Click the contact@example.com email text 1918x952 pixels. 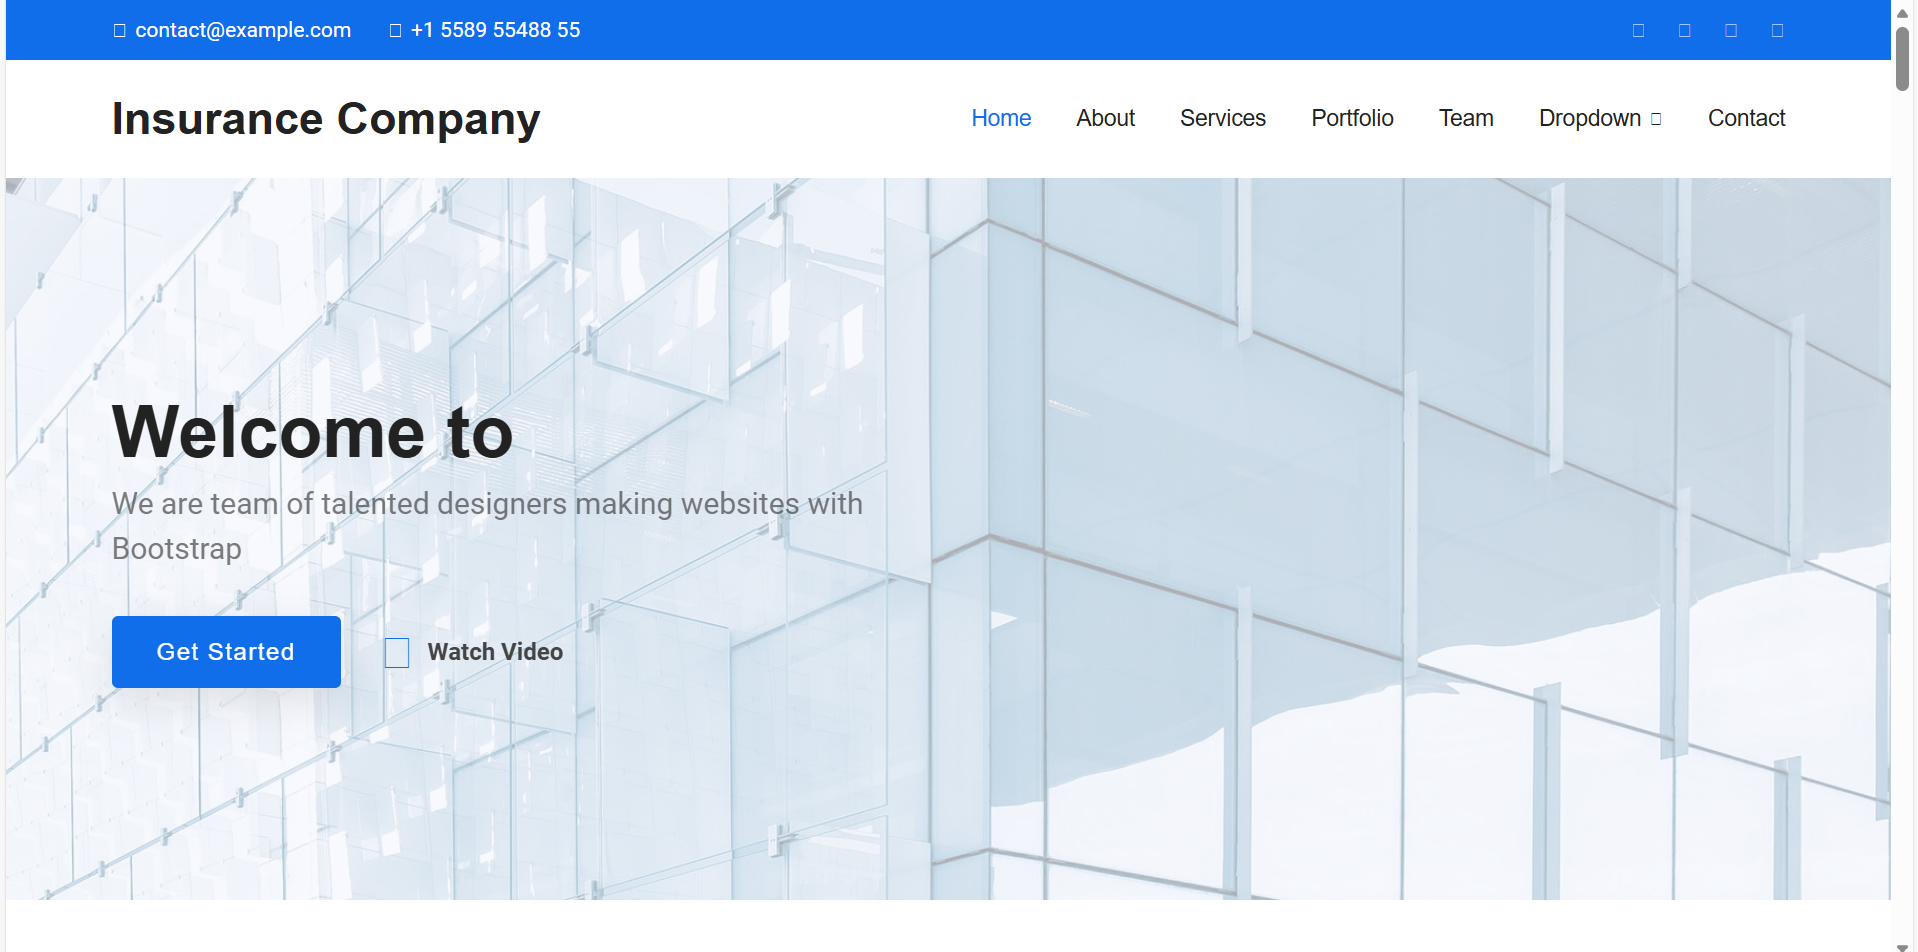pos(243,30)
